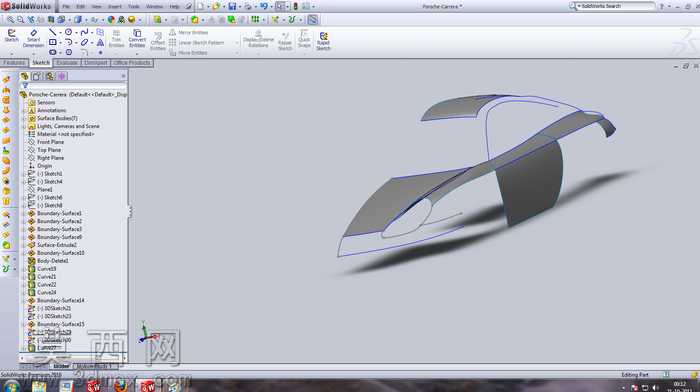Switch to the Evaluate tab

[67, 63]
